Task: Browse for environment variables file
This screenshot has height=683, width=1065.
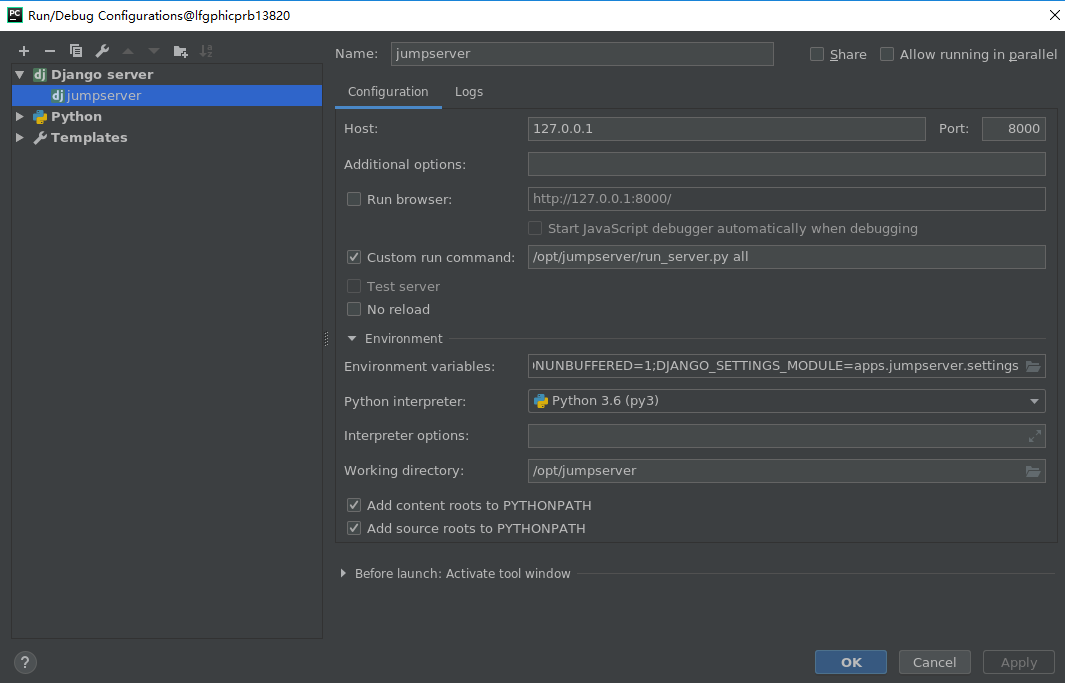Action: point(1033,366)
